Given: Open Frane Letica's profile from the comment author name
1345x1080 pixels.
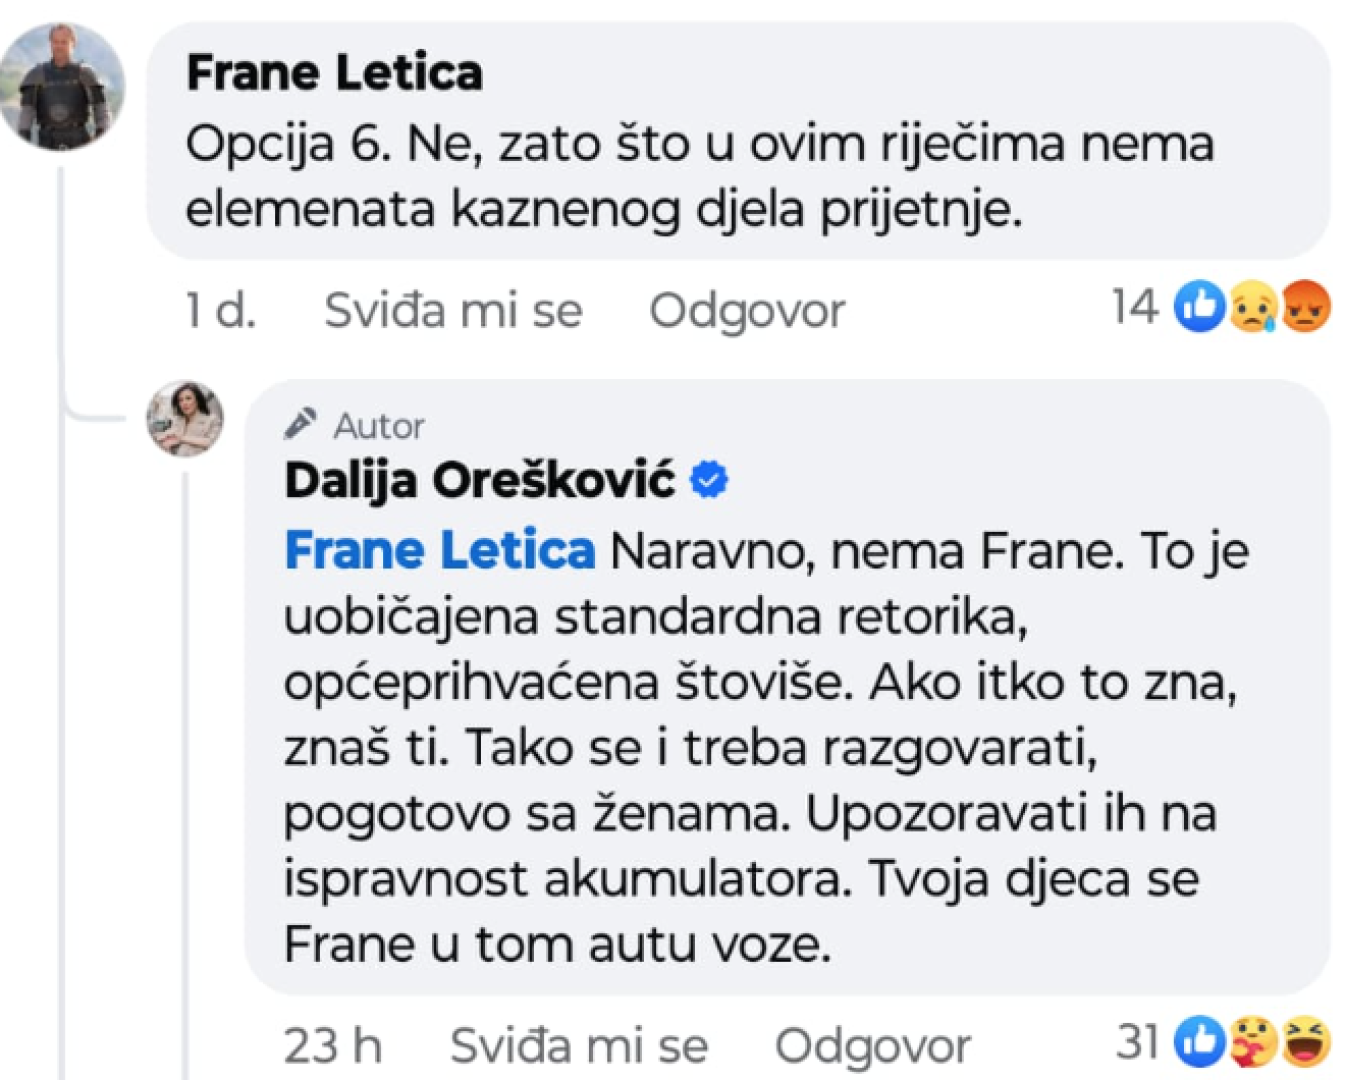Looking at the screenshot, I should pos(334,73).
